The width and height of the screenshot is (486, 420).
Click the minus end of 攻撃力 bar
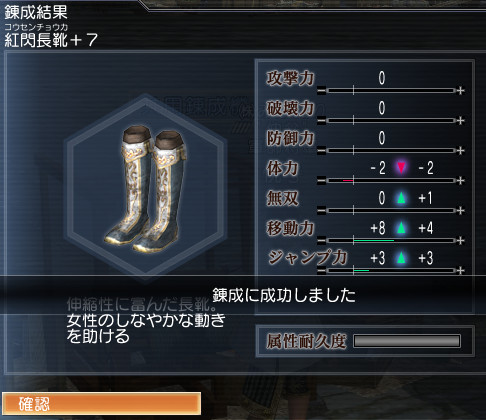[321, 91]
